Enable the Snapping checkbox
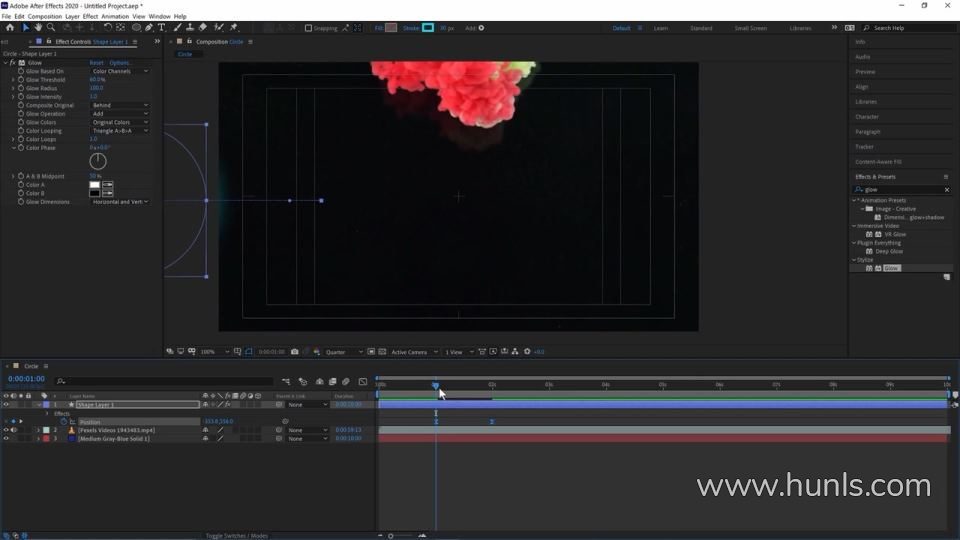Image resolution: width=960 pixels, height=540 pixels. (x=308, y=28)
